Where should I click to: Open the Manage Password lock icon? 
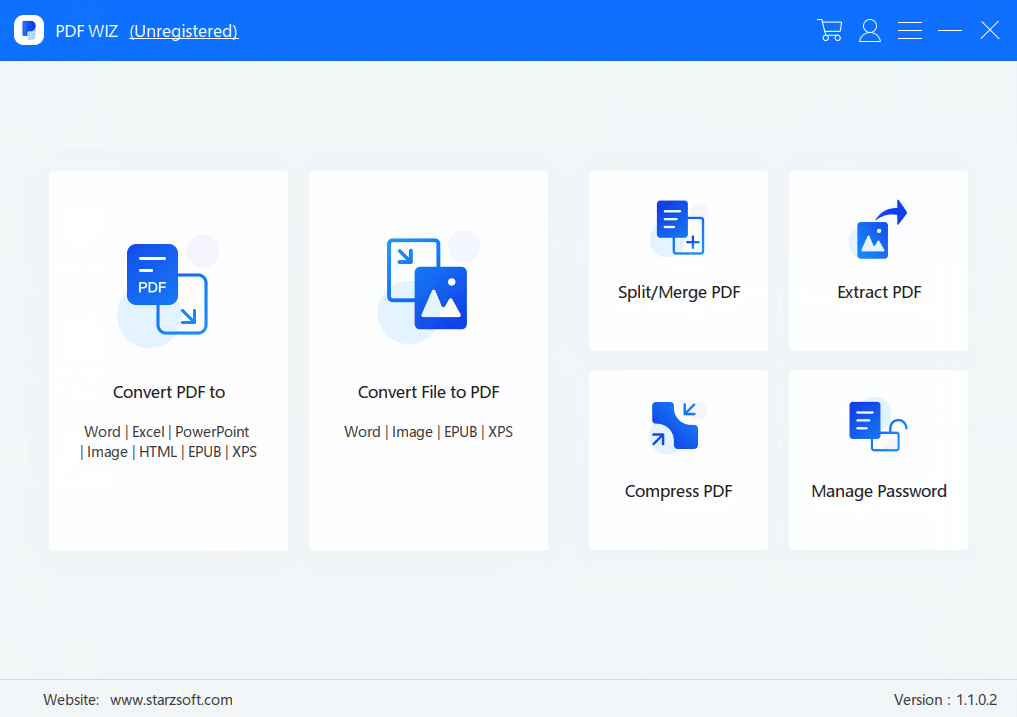click(878, 426)
